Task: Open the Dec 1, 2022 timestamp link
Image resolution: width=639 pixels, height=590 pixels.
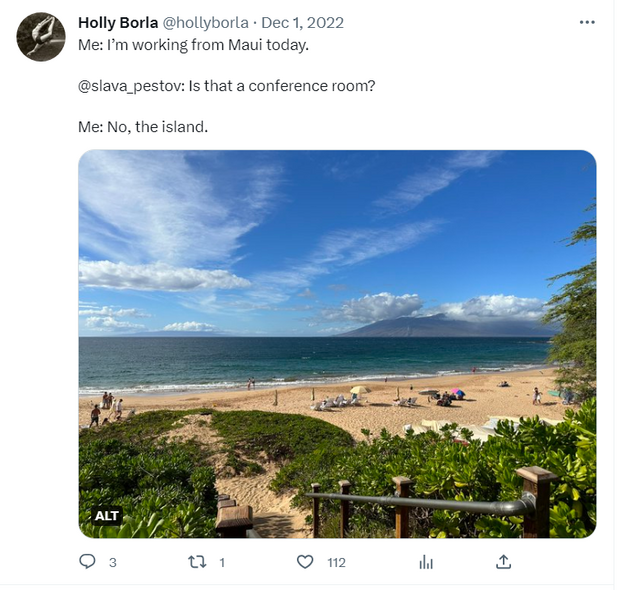Action: pos(302,22)
